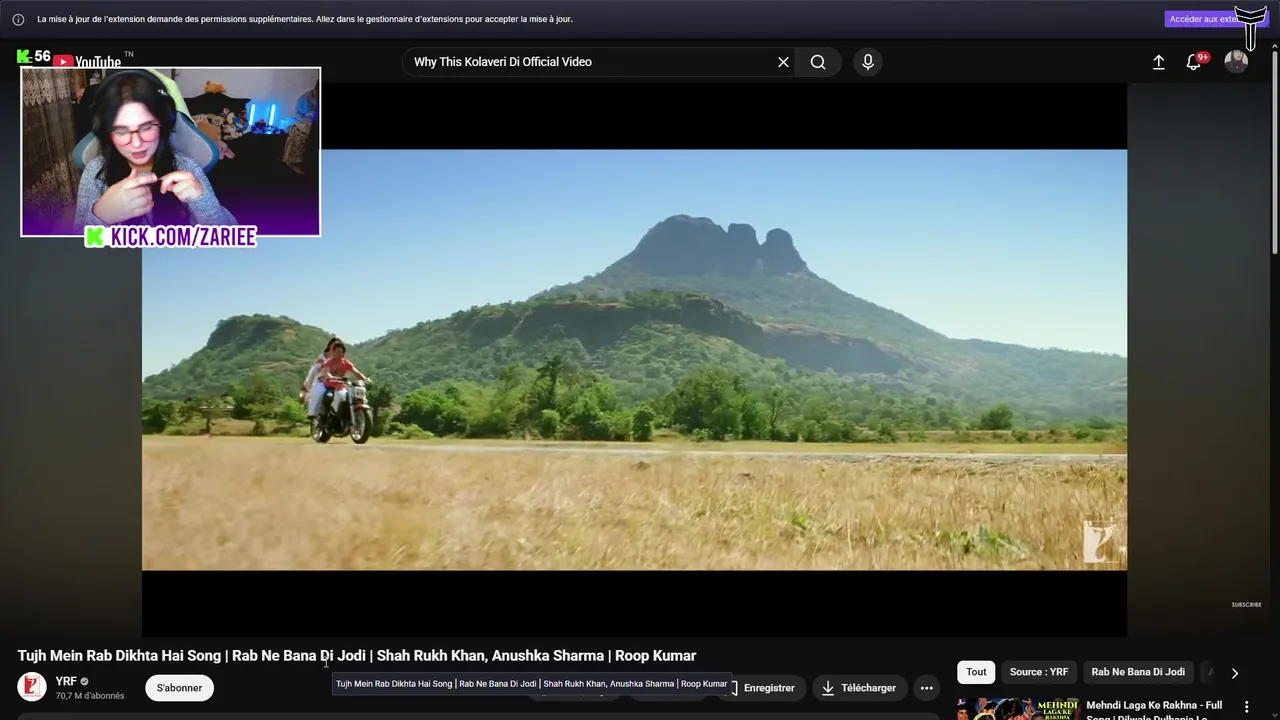Screen dimensions: 1280x720
Task: Click the page vertical scrollbar
Action: pyautogui.click(x=1274, y=150)
